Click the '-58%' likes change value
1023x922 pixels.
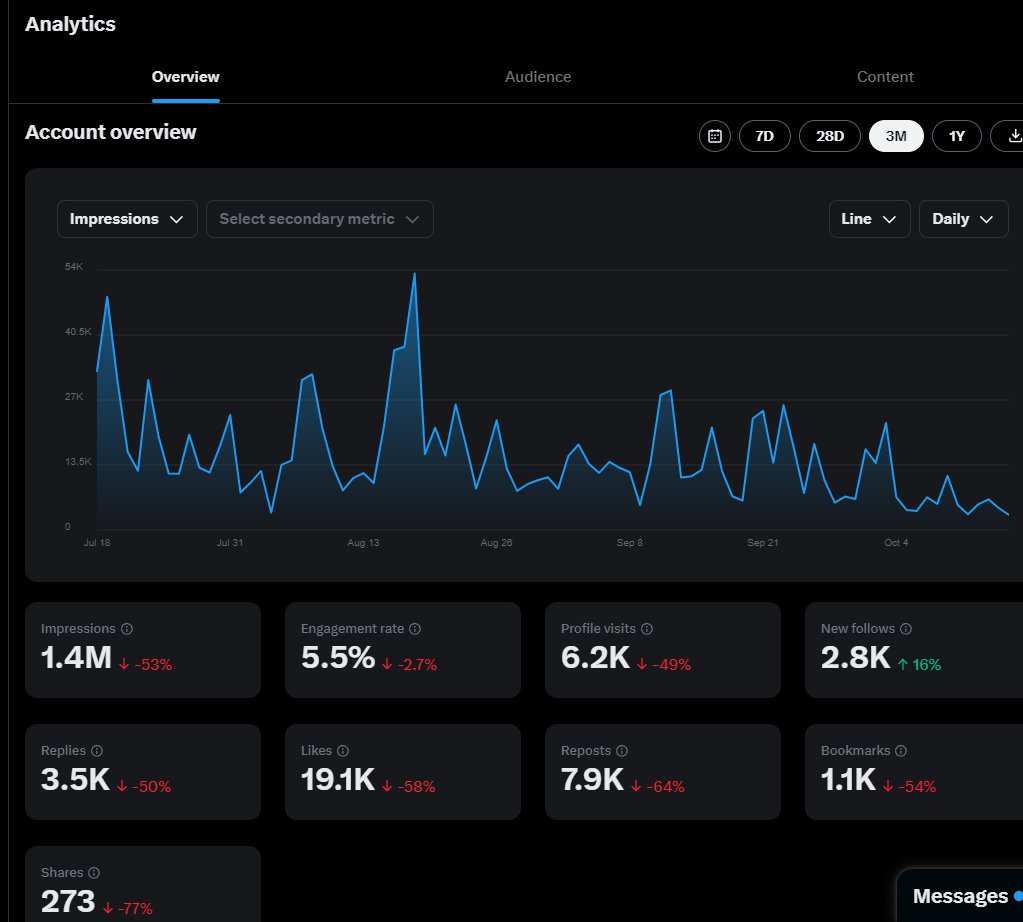tap(416, 787)
